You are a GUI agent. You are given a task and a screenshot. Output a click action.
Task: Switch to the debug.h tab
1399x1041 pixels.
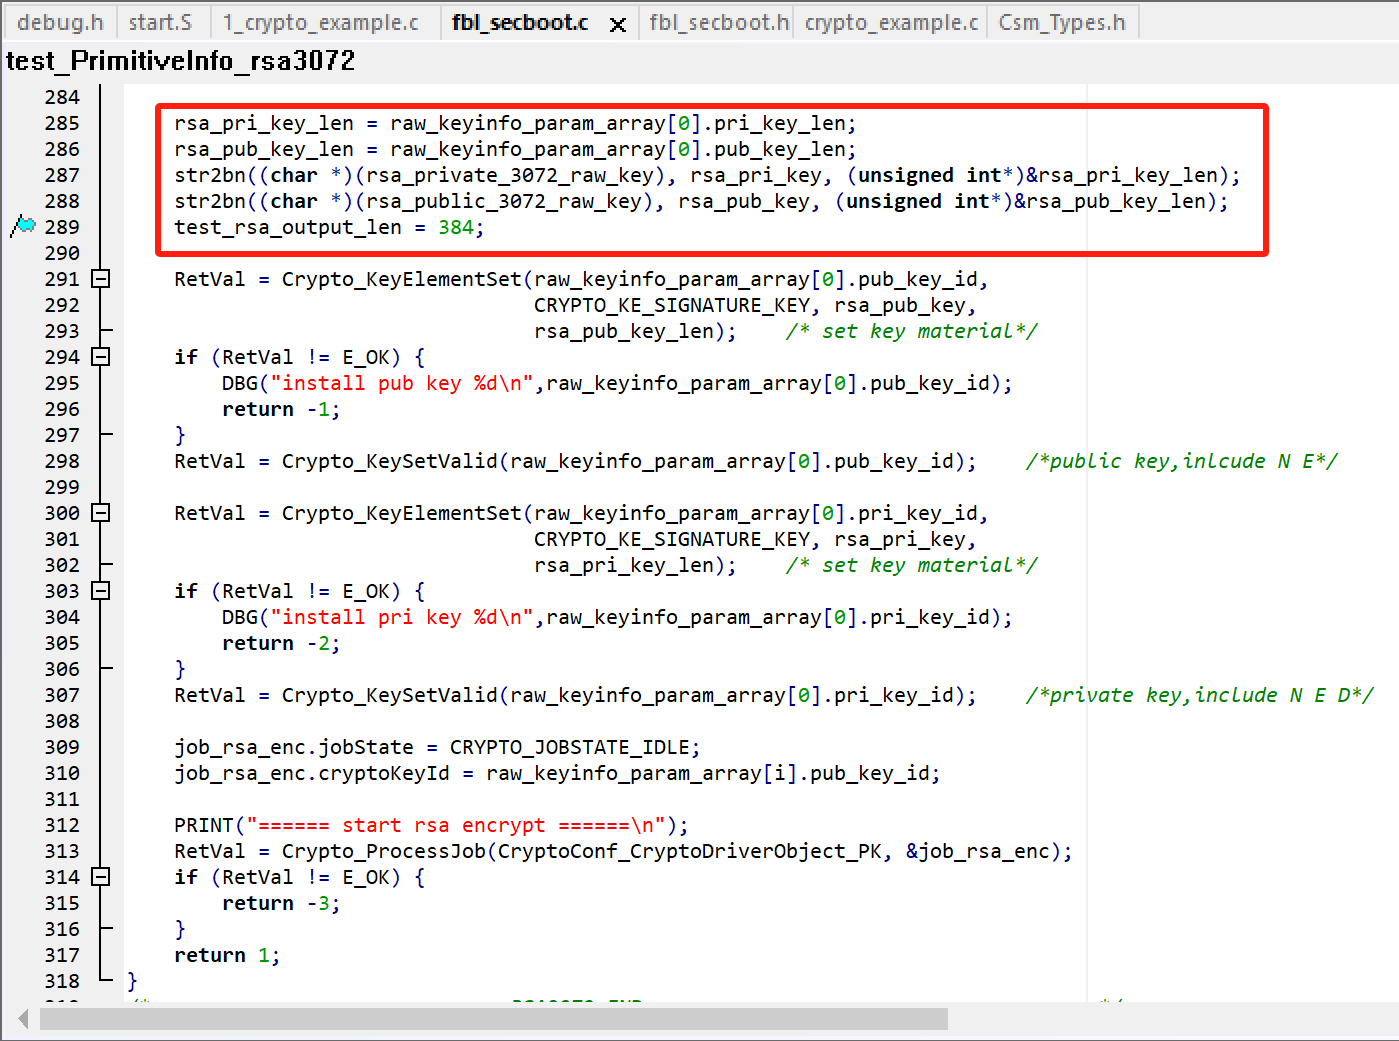click(x=60, y=22)
